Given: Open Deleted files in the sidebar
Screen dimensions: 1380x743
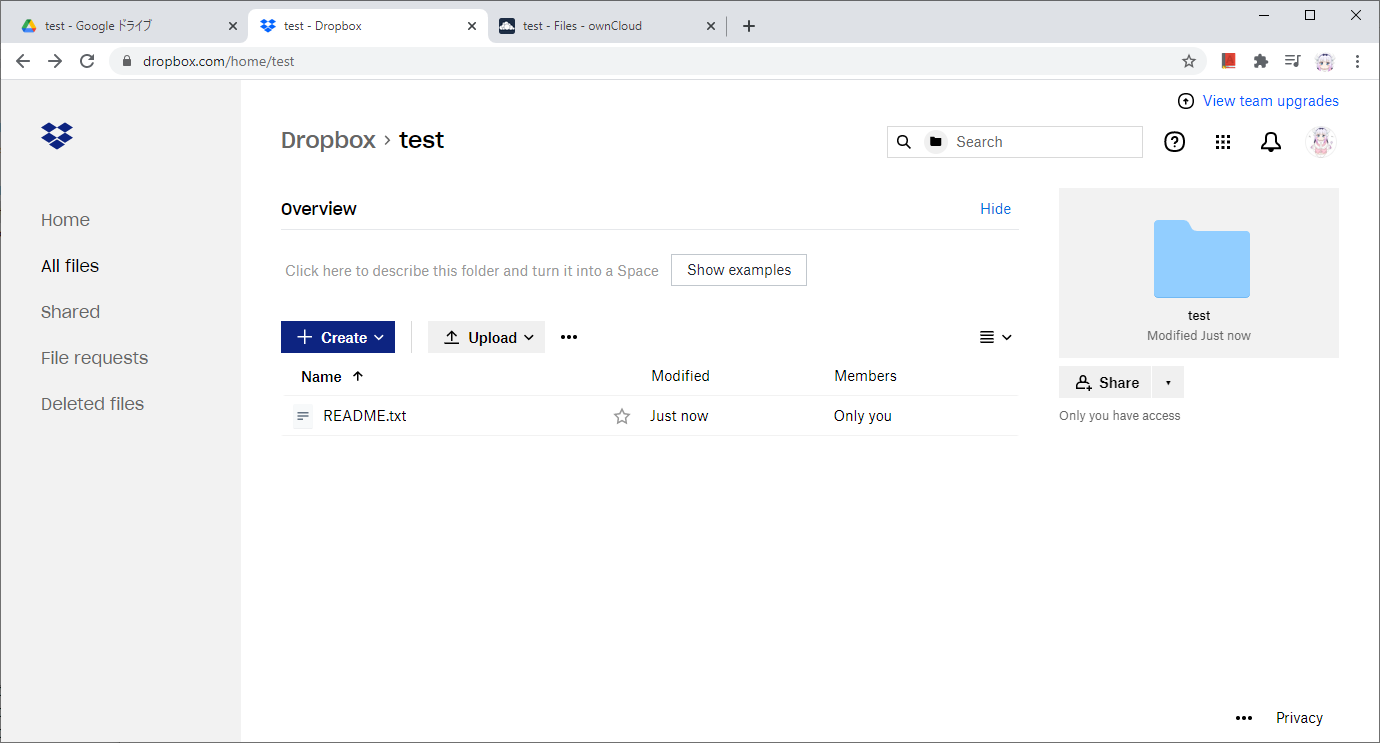Looking at the screenshot, I should point(92,404).
